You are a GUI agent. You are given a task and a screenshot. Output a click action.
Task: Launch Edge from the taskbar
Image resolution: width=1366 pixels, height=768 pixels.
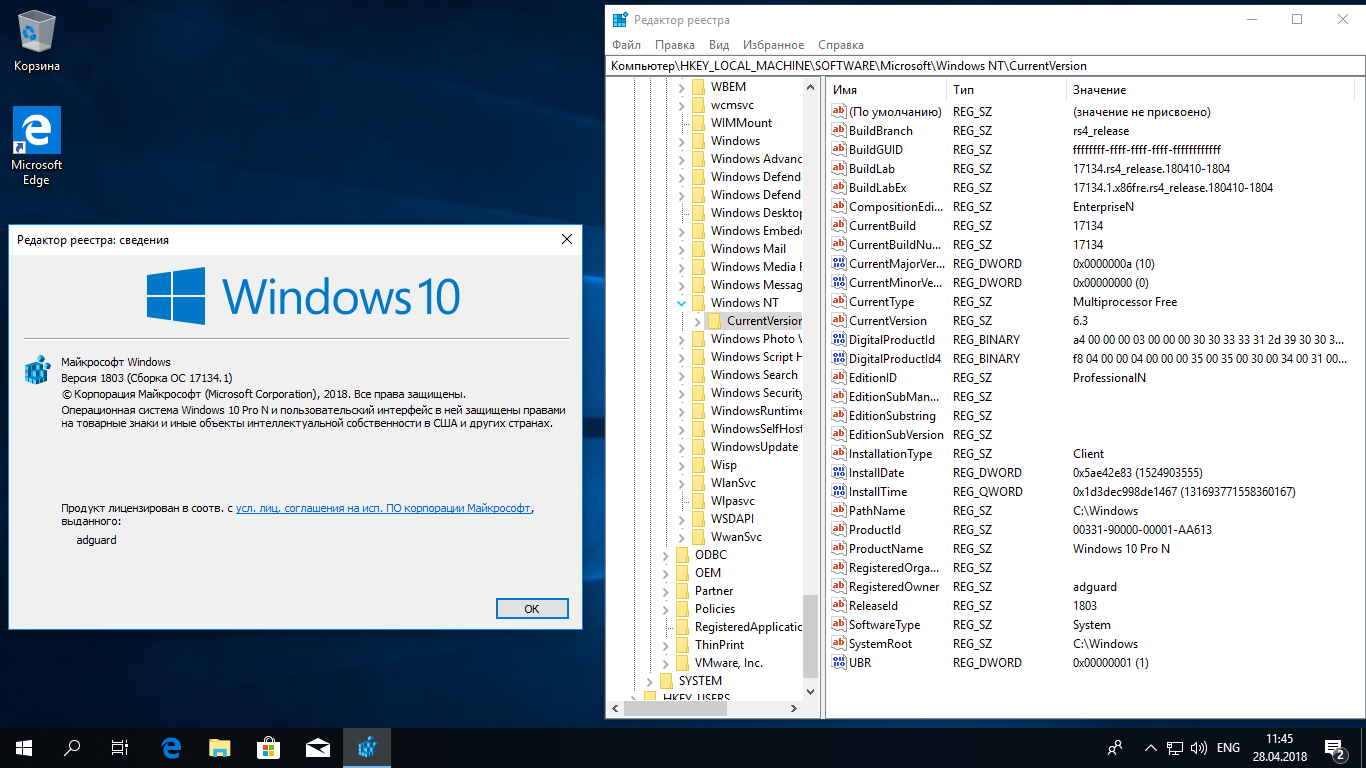click(171, 748)
